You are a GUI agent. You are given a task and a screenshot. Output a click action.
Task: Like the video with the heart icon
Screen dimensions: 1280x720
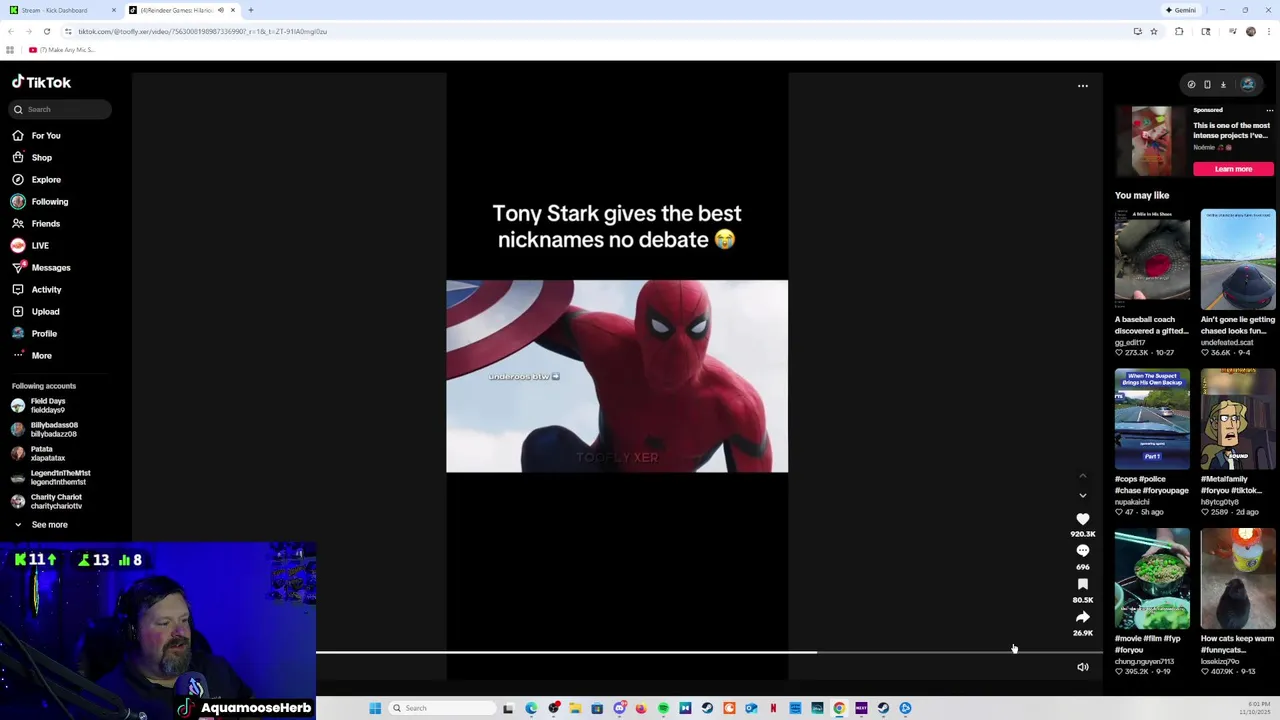click(1082, 519)
